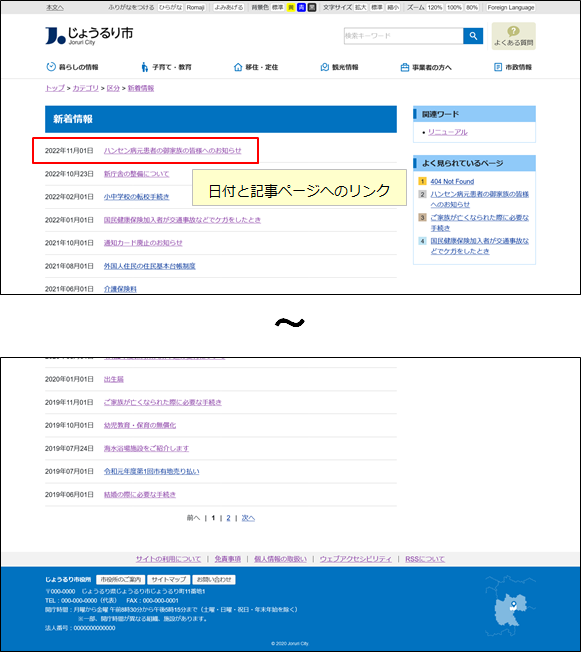This screenshot has width=581, height=652.
Task: Open 令和元年度第1回市有地売り払い article
Action: tap(151, 472)
